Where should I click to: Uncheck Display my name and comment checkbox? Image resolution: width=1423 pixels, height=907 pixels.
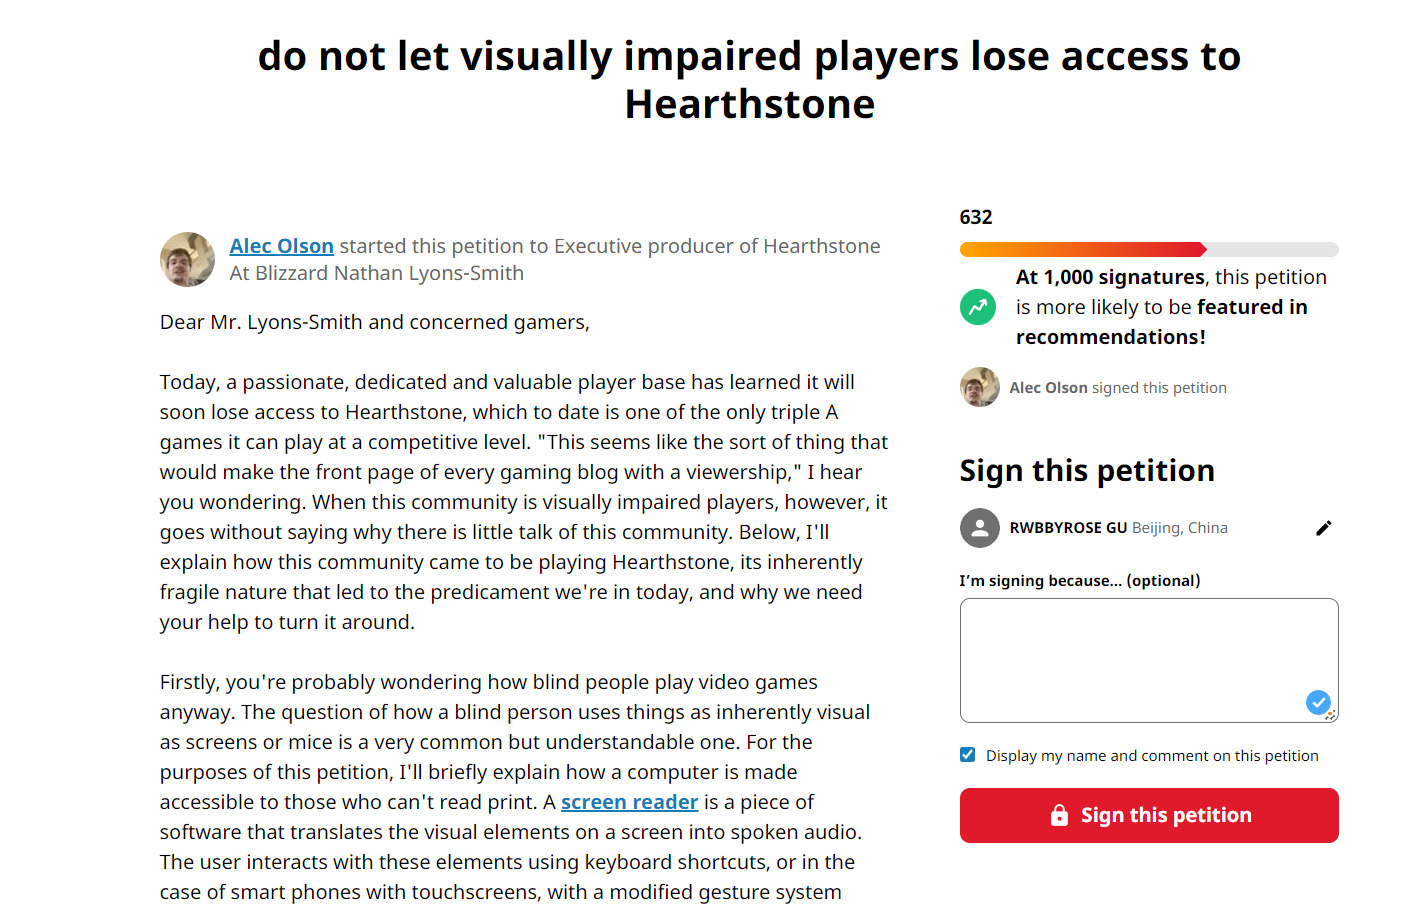point(967,755)
